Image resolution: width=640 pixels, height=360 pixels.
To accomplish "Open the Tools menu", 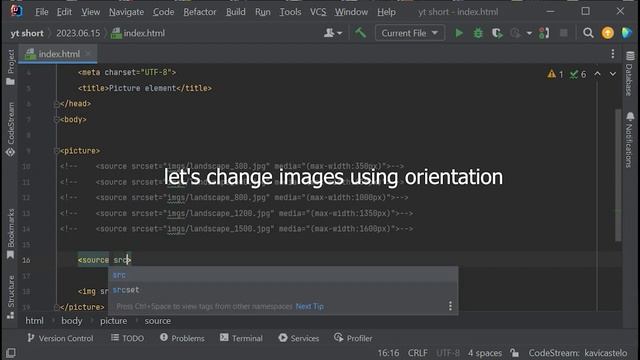I will [x=290, y=12].
